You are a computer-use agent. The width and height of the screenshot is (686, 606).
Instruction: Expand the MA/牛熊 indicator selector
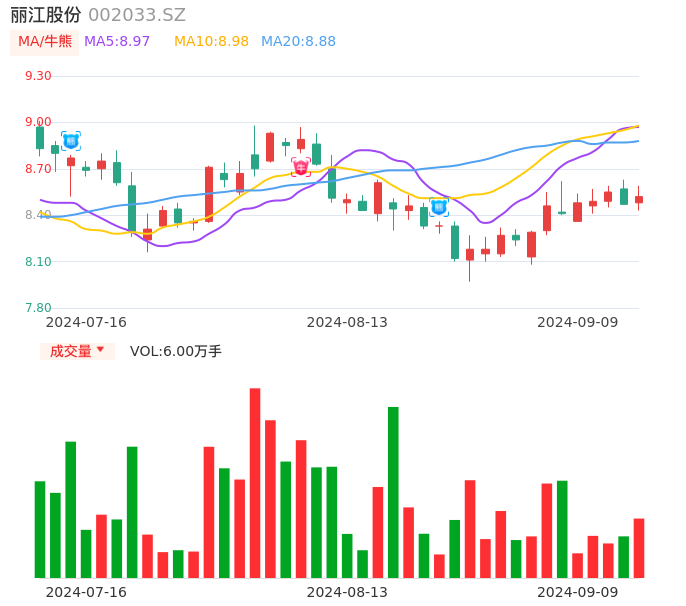(45, 41)
